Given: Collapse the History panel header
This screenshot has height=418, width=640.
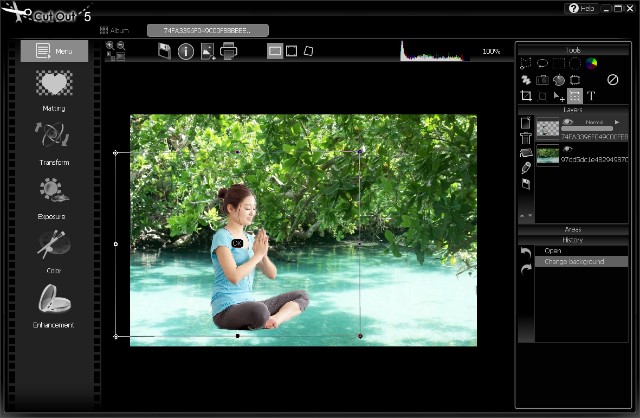Looking at the screenshot, I should point(573,240).
